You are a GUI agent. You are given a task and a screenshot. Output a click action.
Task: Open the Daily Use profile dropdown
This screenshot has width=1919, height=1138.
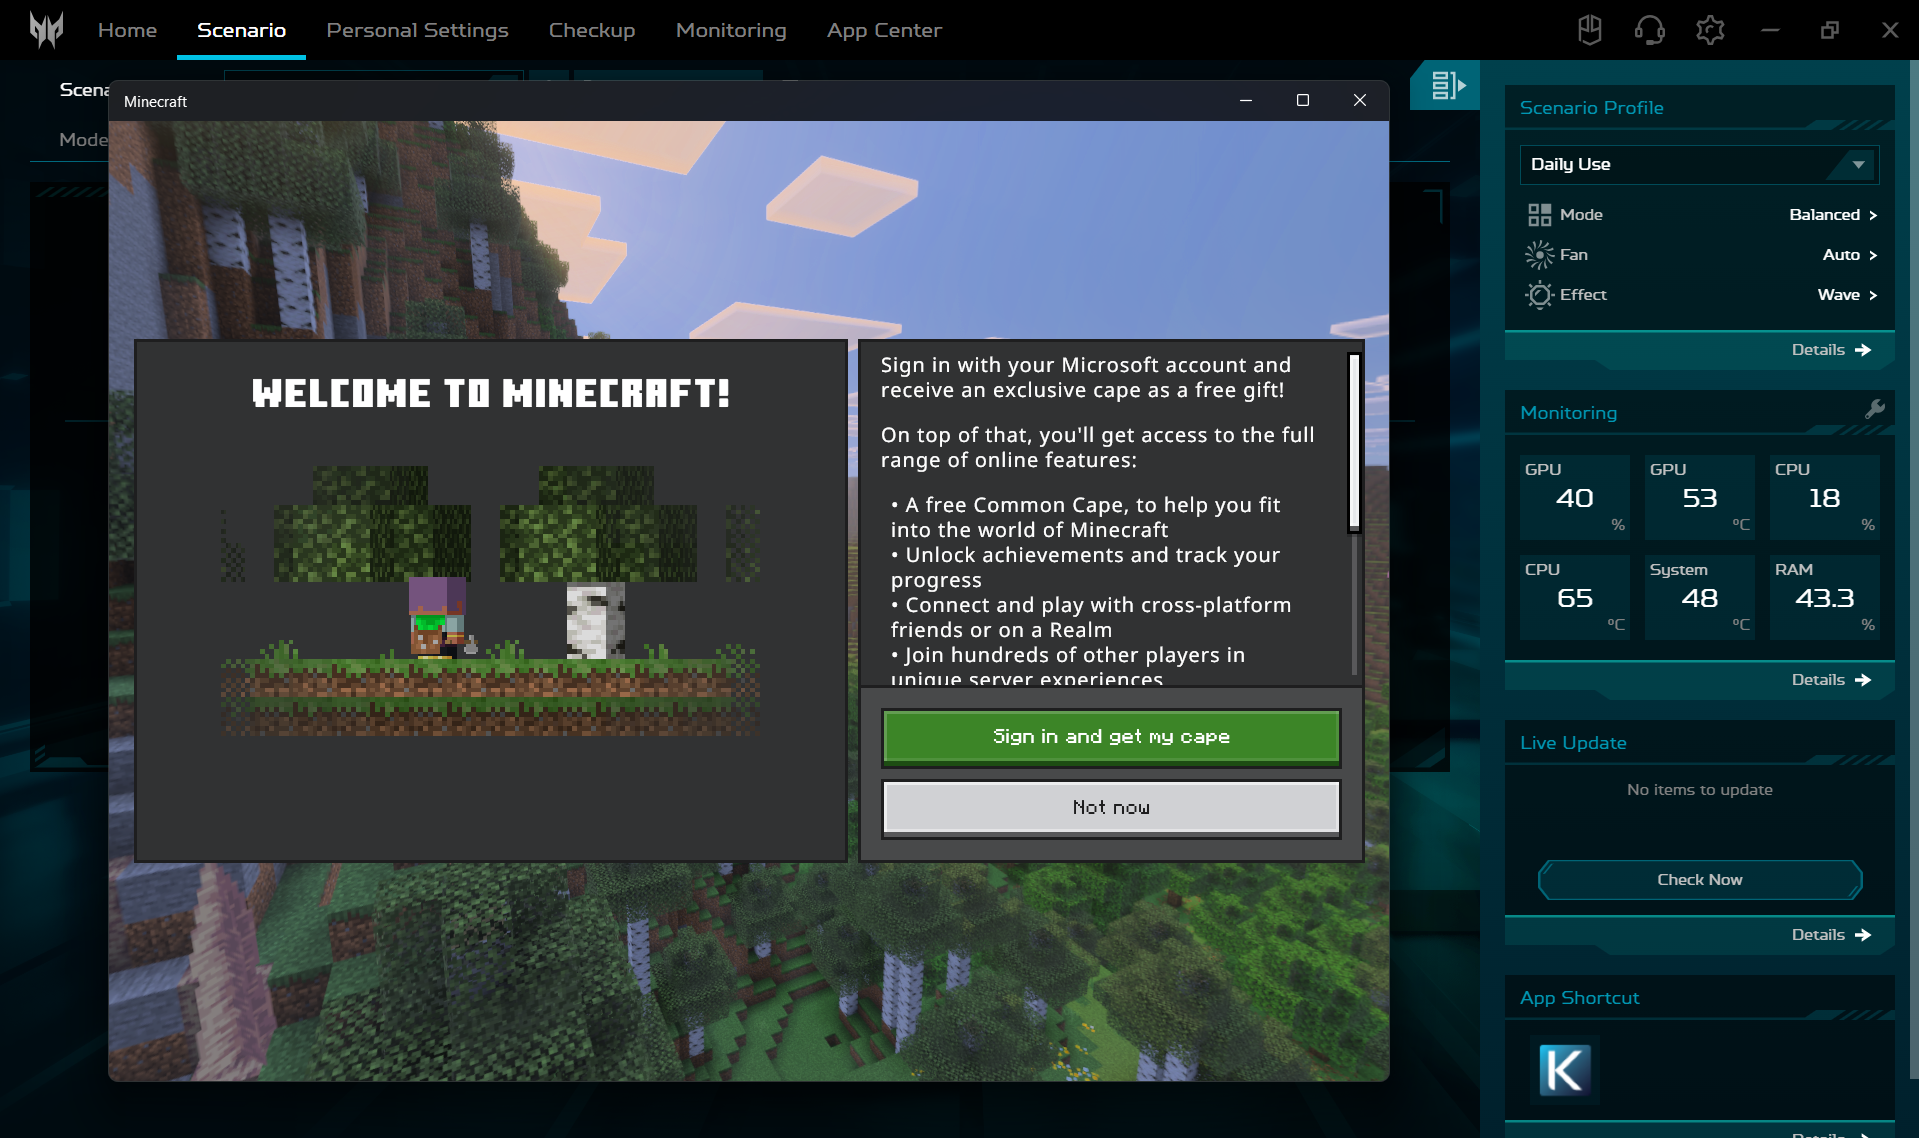tap(1699, 164)
